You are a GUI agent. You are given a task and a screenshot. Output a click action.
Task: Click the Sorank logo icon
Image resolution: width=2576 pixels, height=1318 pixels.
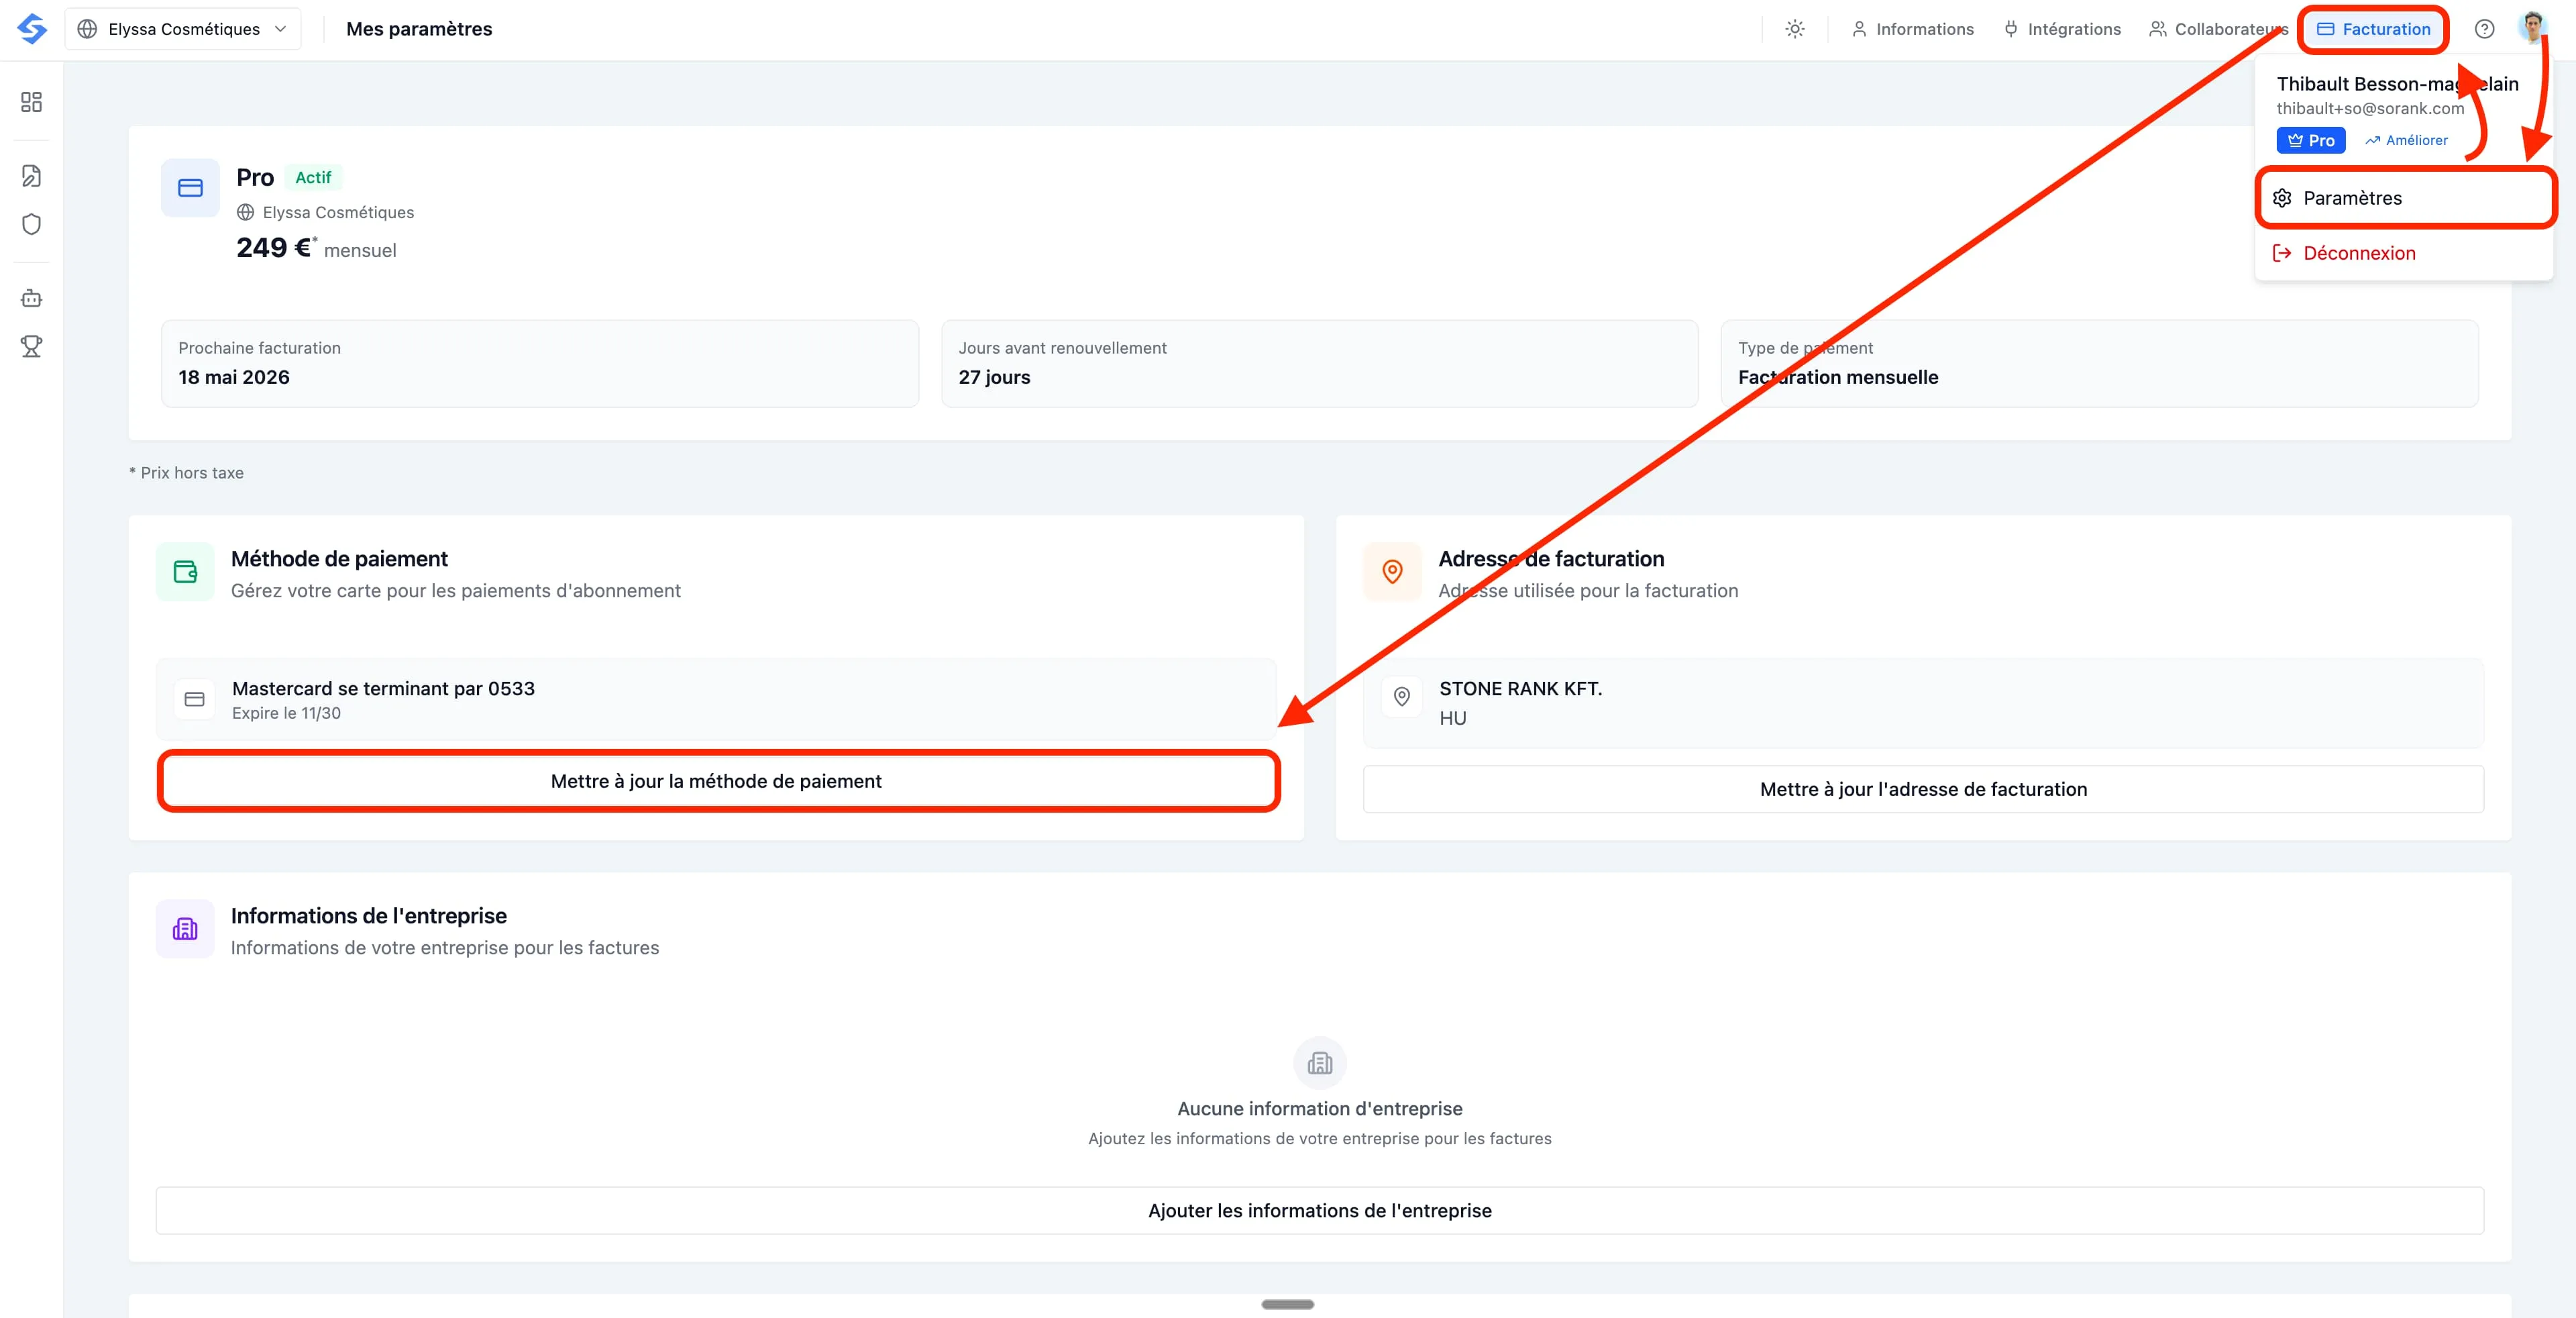[31, 29]
